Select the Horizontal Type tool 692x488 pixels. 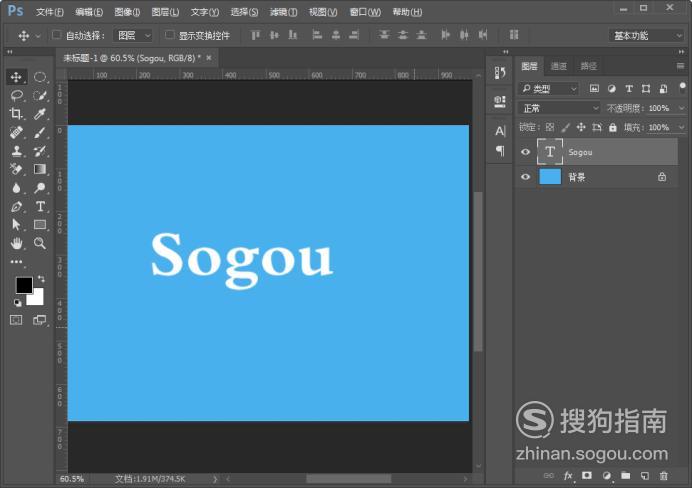point(40,206)
